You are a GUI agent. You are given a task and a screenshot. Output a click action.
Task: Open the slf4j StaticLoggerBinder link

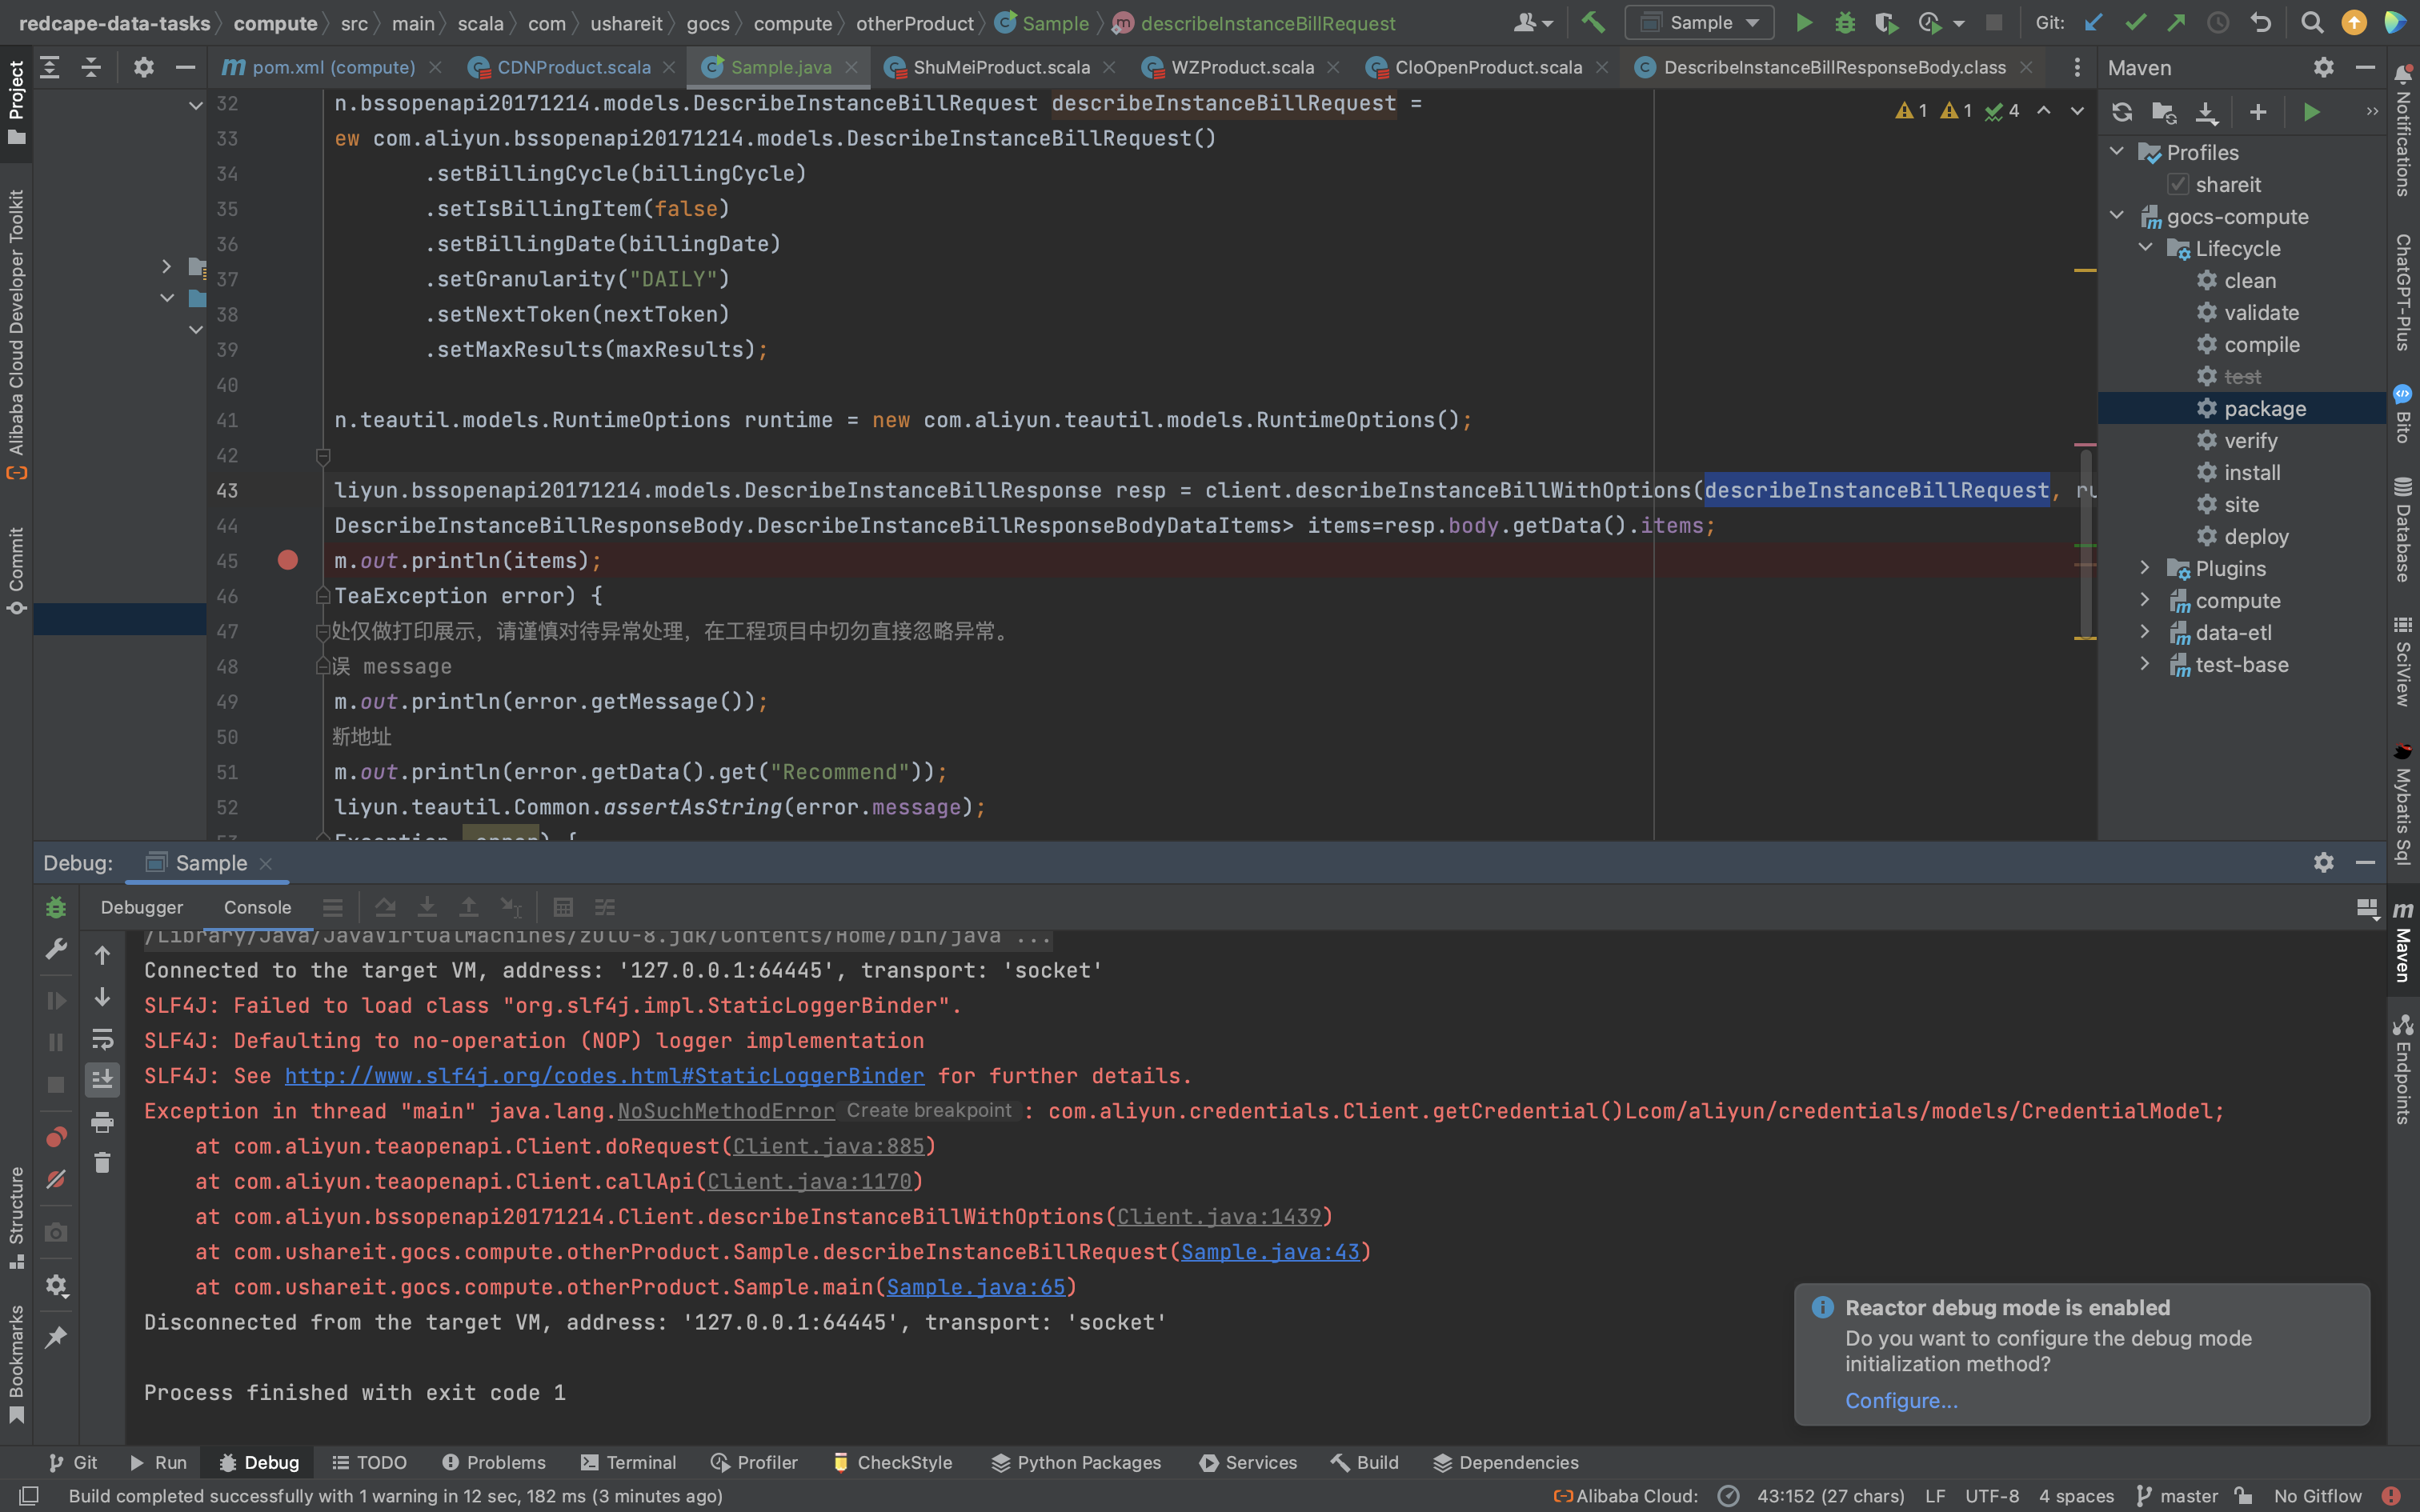point(604,1076)
